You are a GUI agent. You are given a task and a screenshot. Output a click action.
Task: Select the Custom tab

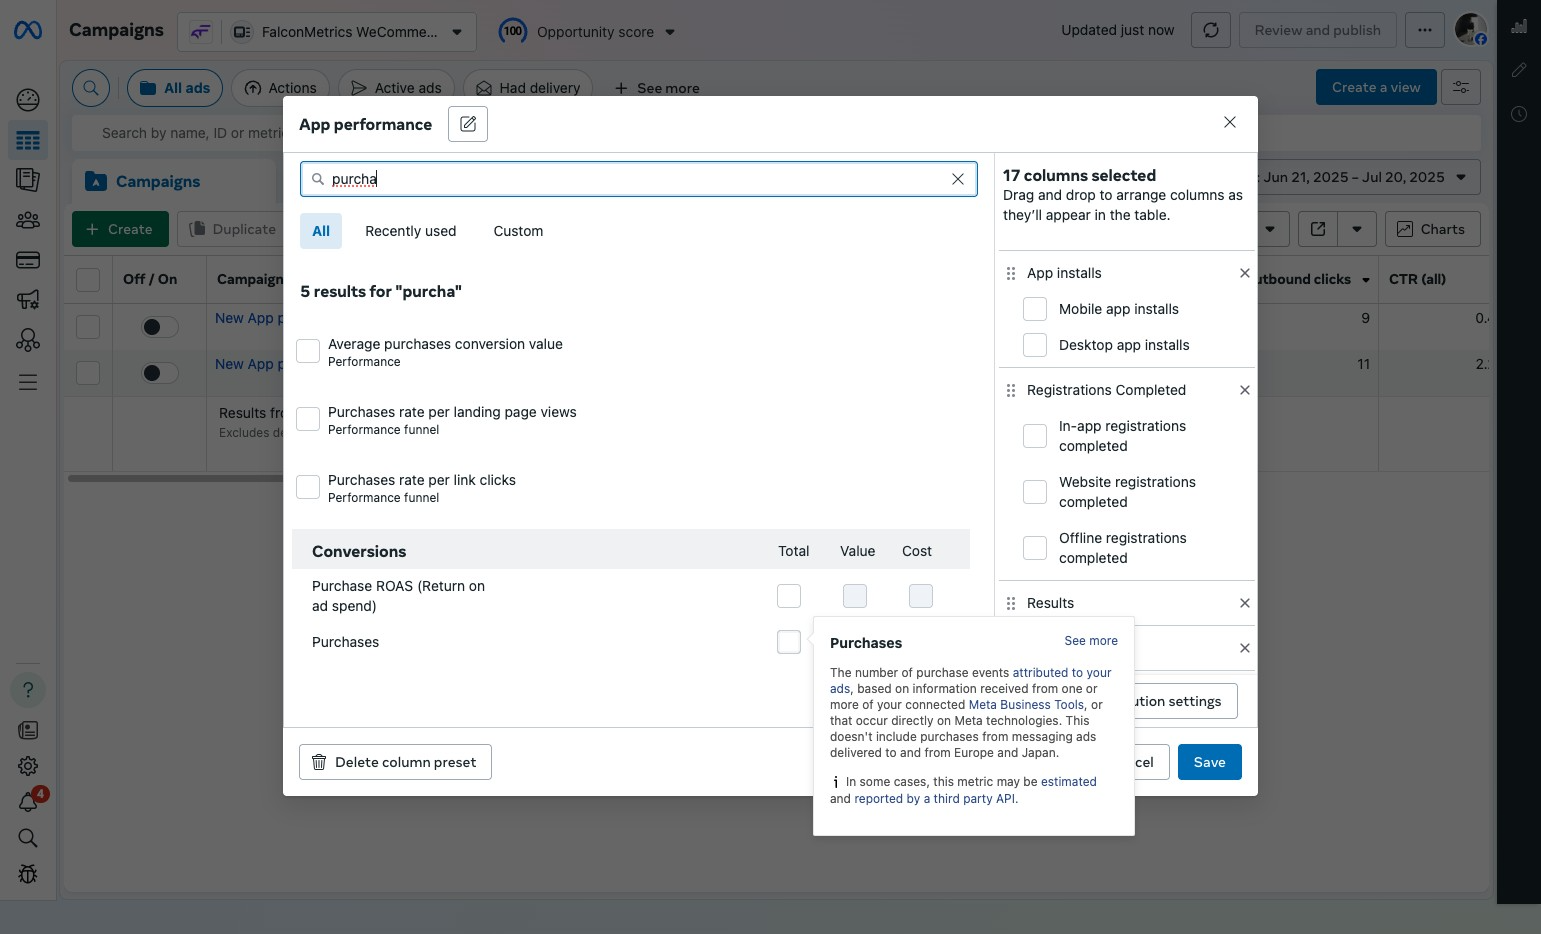tap(518, 231)
